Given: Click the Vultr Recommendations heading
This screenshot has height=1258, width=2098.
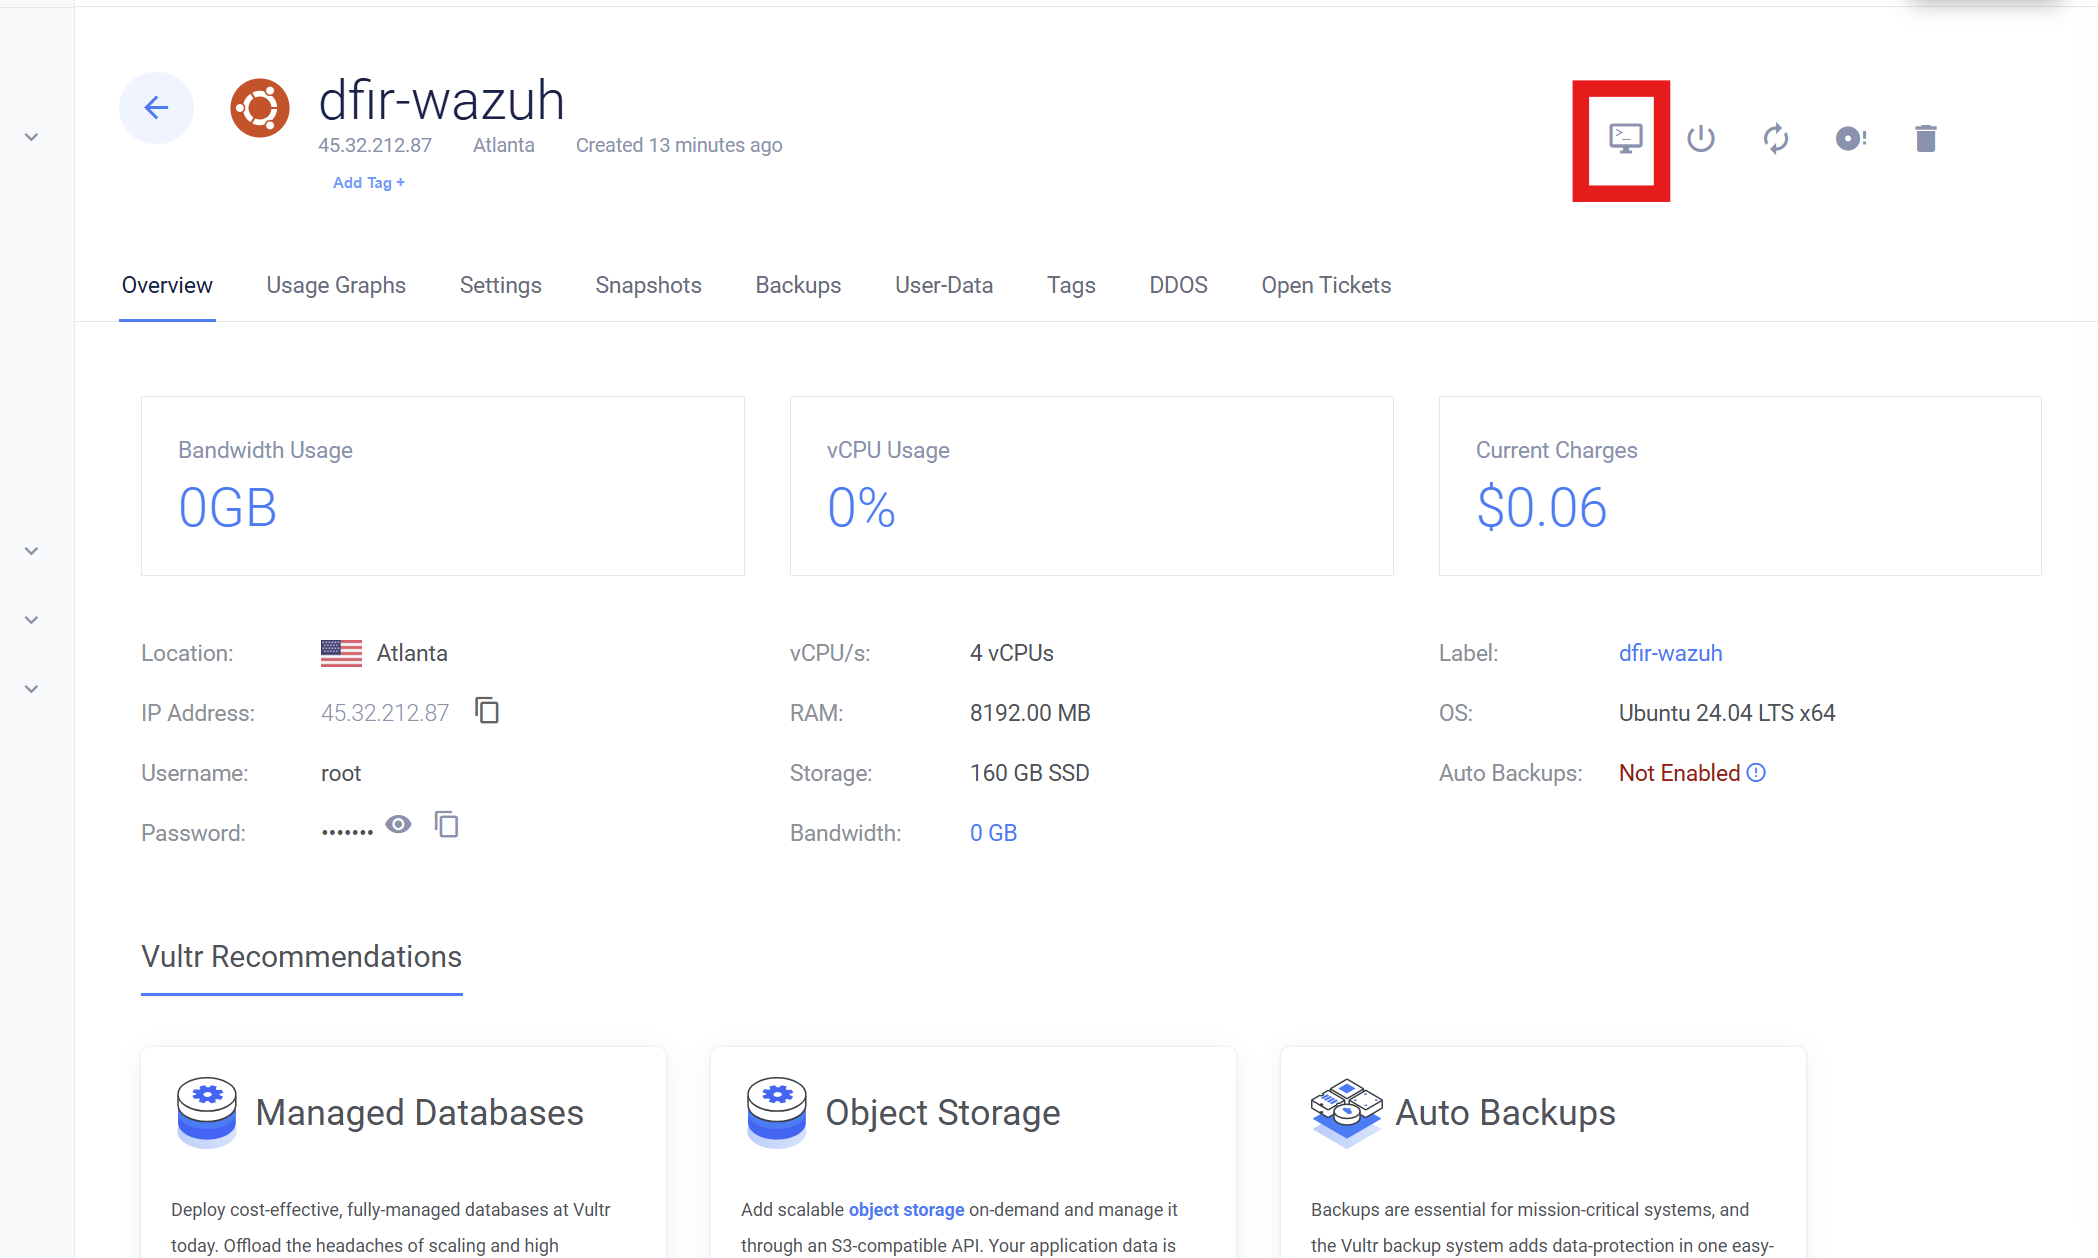Looking at the screenshot, I should pyautogui.click(x=301, y=957).
